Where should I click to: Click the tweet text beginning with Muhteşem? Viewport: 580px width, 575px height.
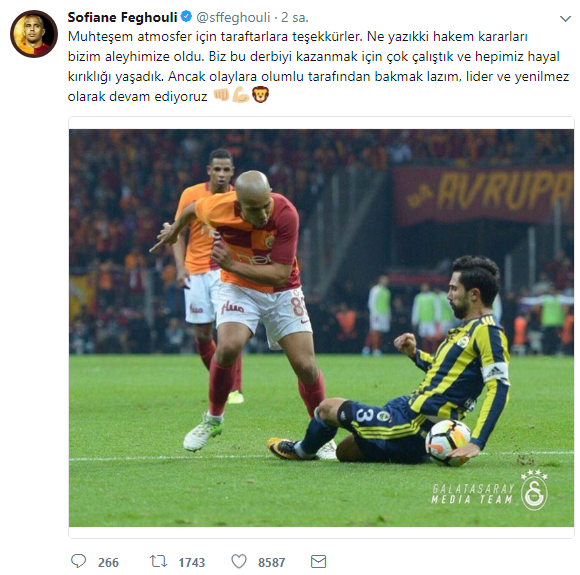click(x=318, y=67)
